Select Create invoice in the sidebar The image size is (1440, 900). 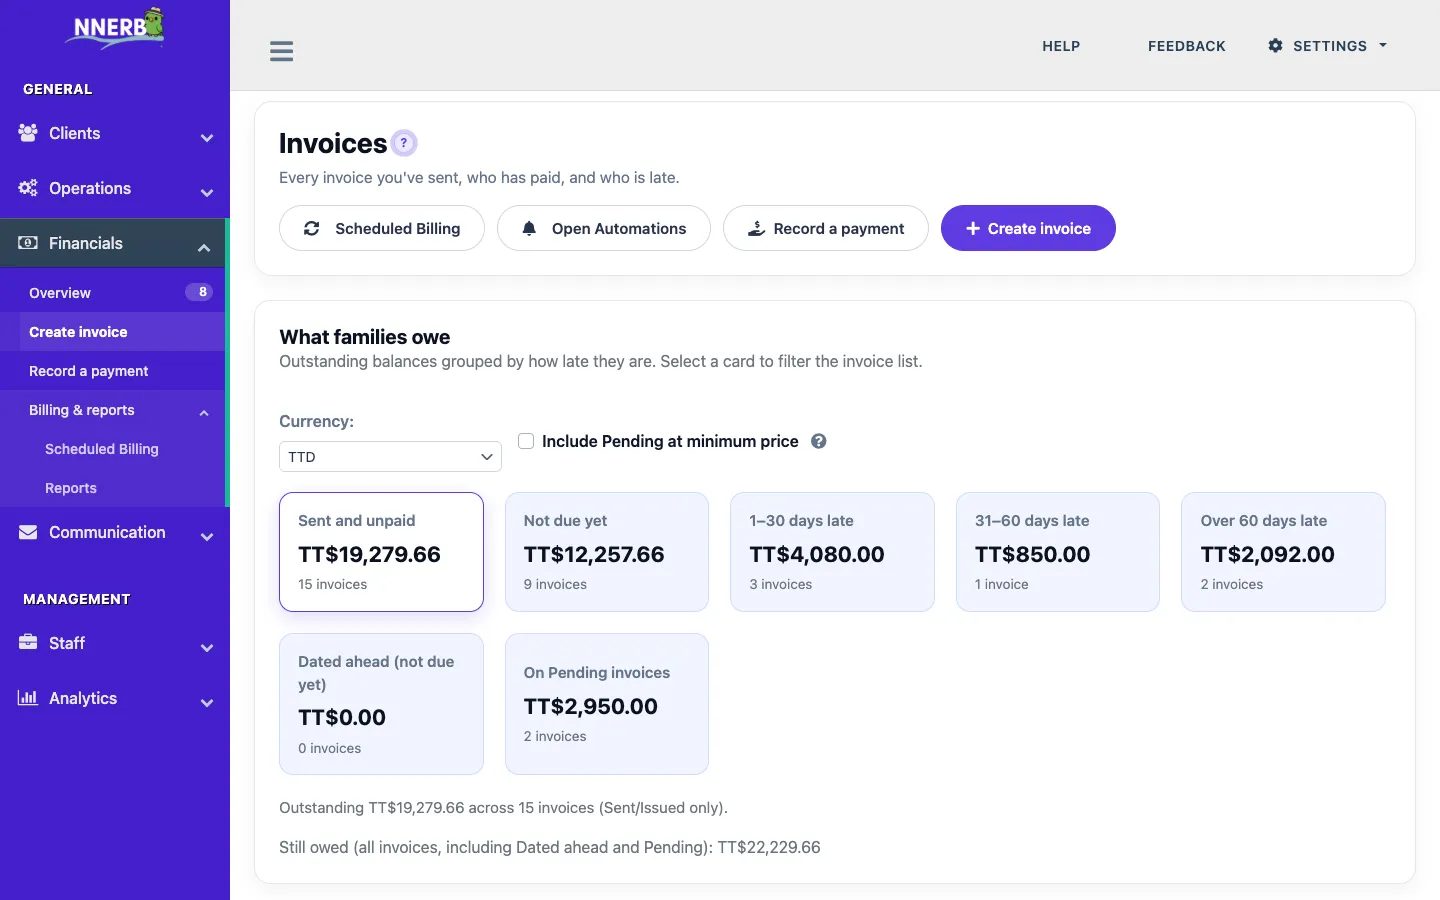112,332
